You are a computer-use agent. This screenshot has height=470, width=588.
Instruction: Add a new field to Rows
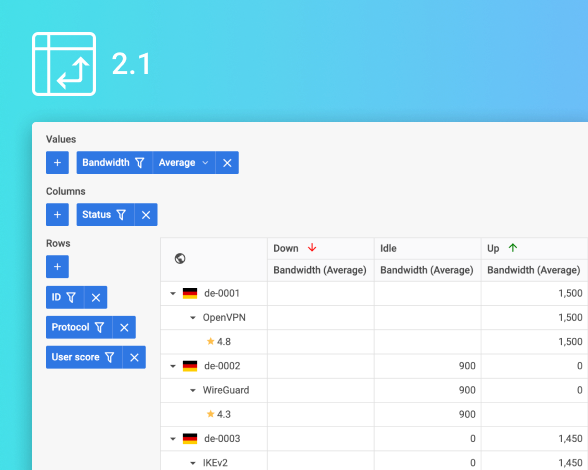click(x=57, y=267)
